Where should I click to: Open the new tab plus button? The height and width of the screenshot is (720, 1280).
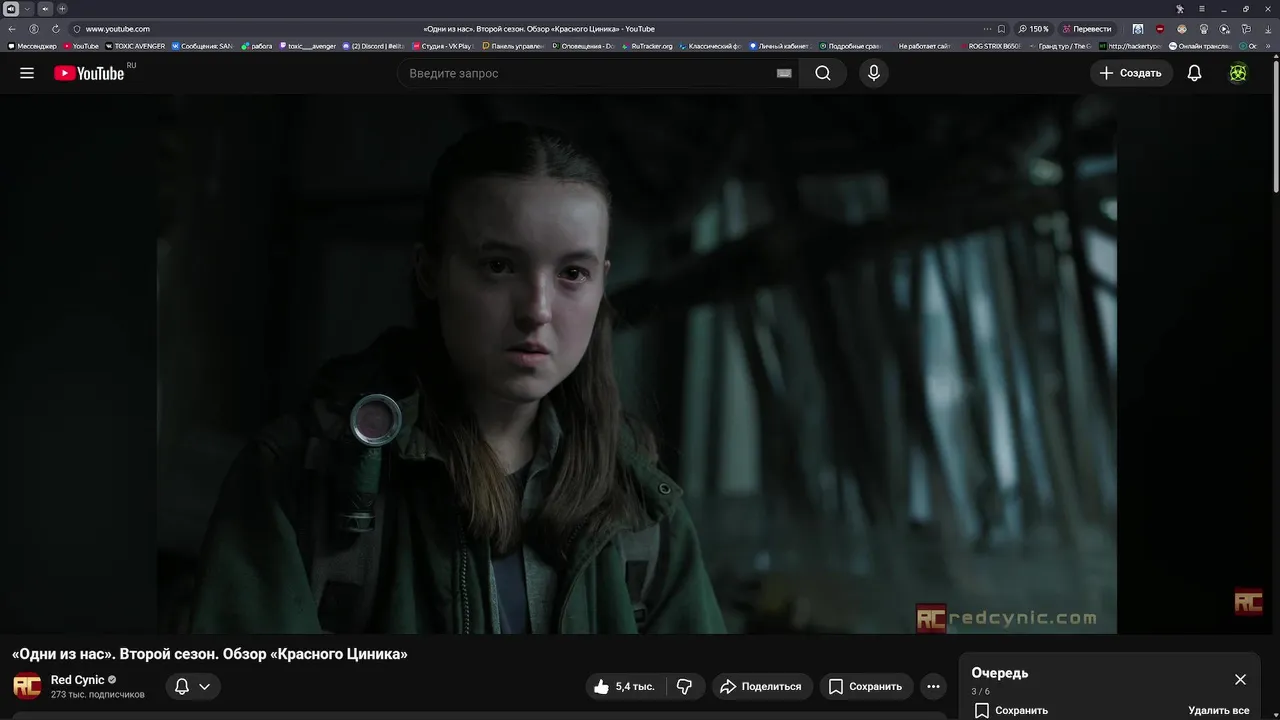62,9
